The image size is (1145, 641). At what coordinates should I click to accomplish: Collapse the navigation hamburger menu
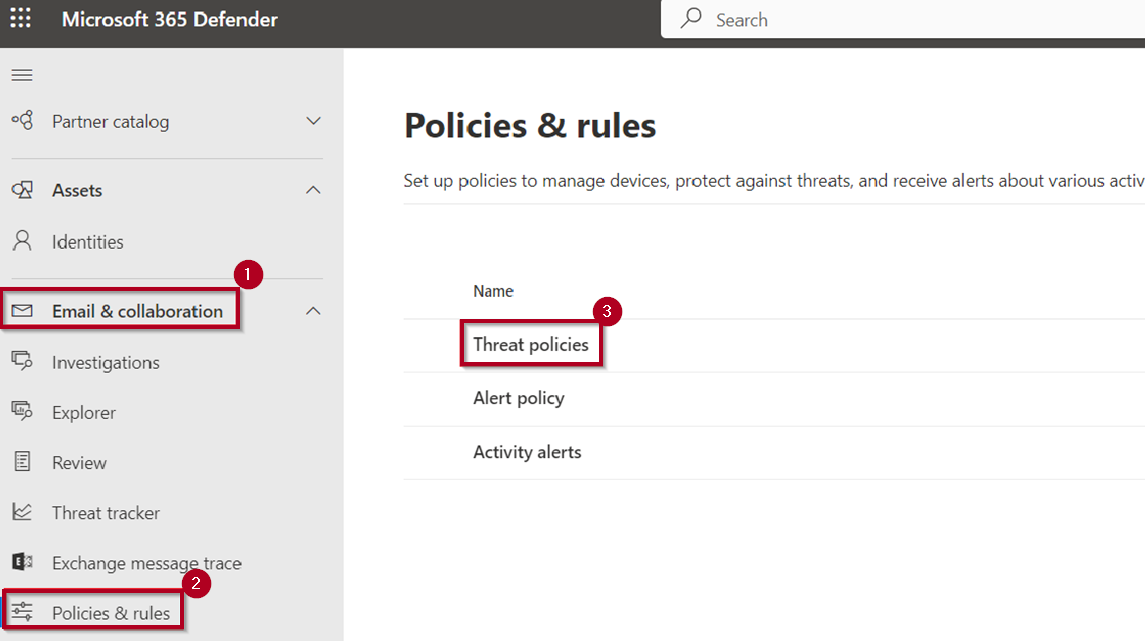[x=21, y=75]
